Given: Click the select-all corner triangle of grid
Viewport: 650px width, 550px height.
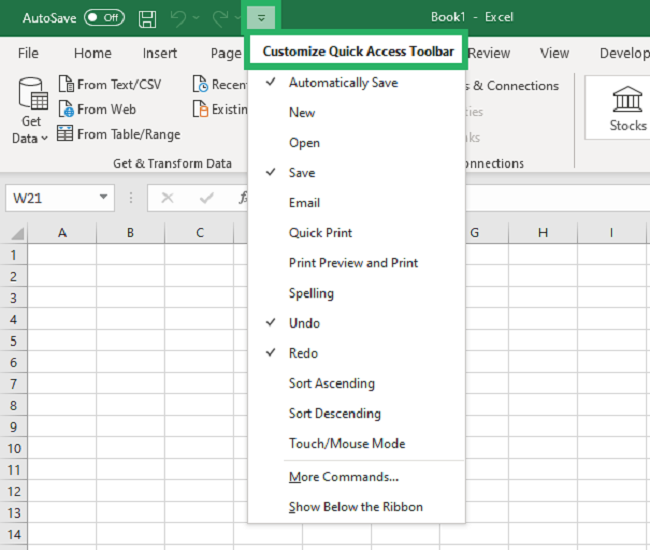Looking at the screenshot, I should pos(16,234).
